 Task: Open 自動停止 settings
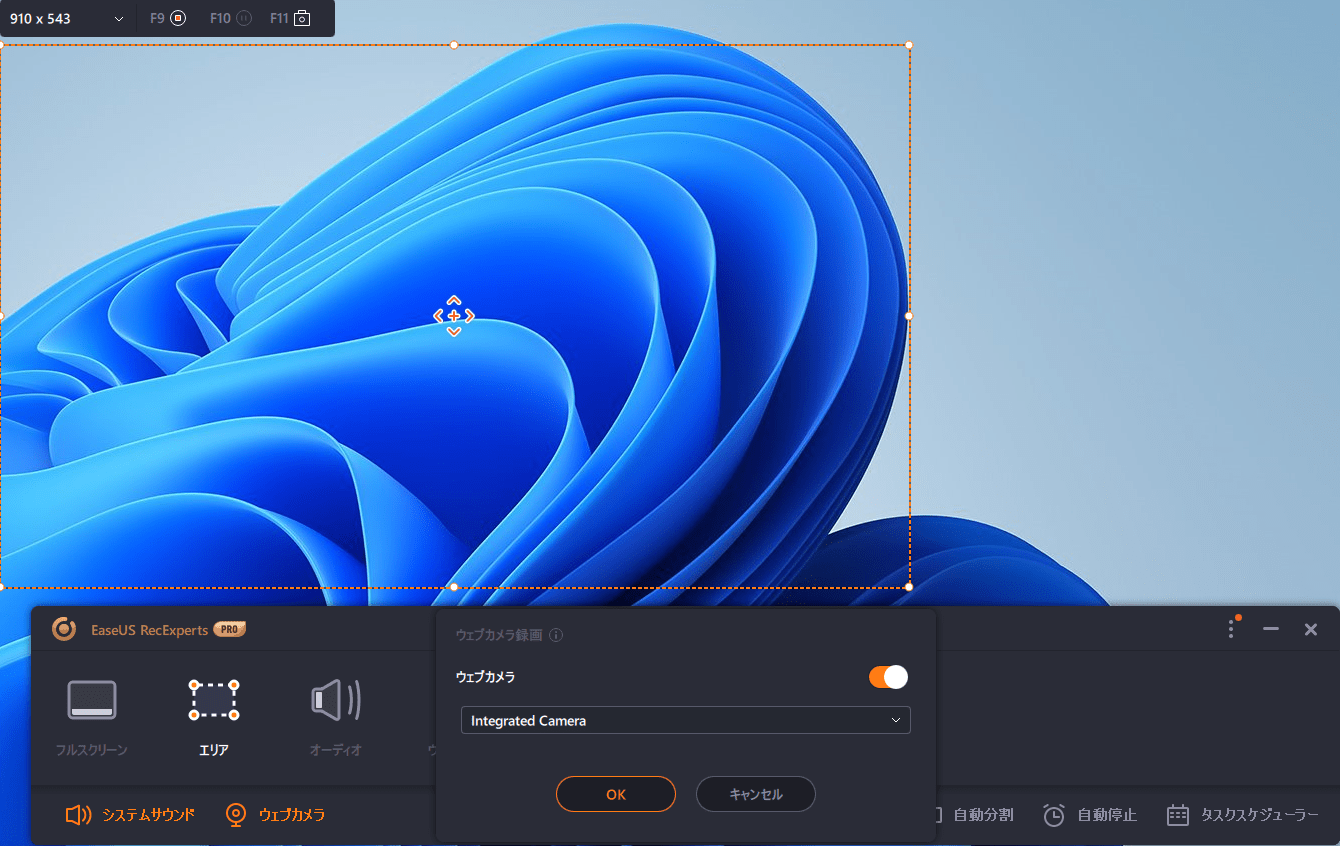pyautogui.click(x=1090, y=815)
